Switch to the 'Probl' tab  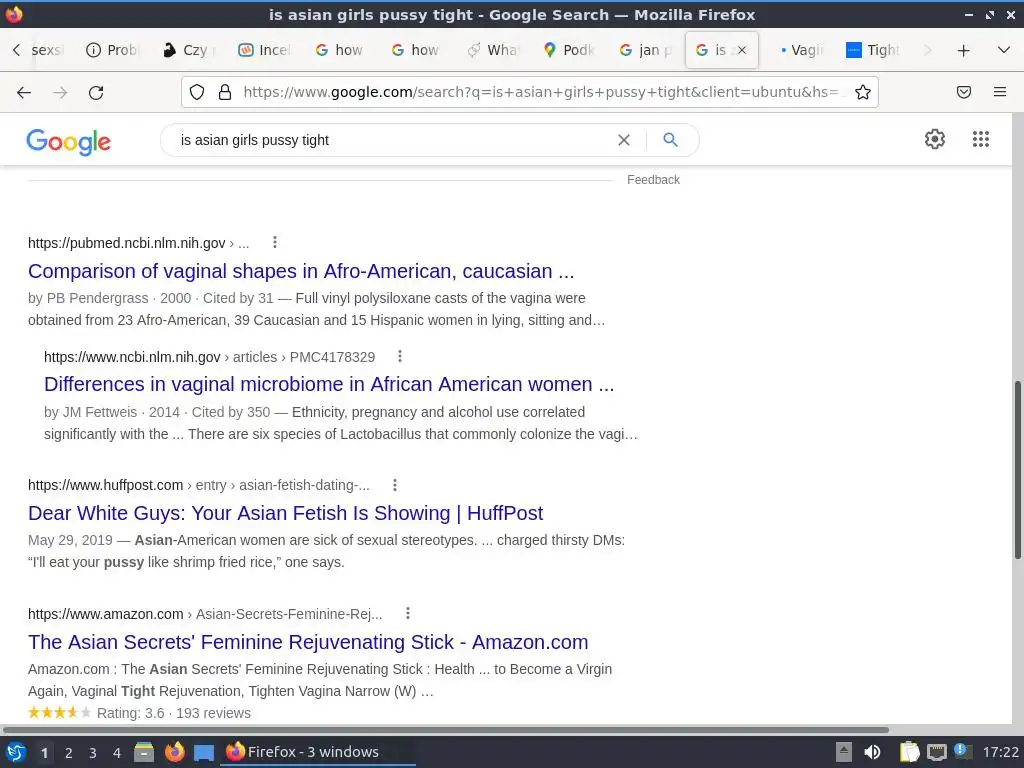(112, 50)
